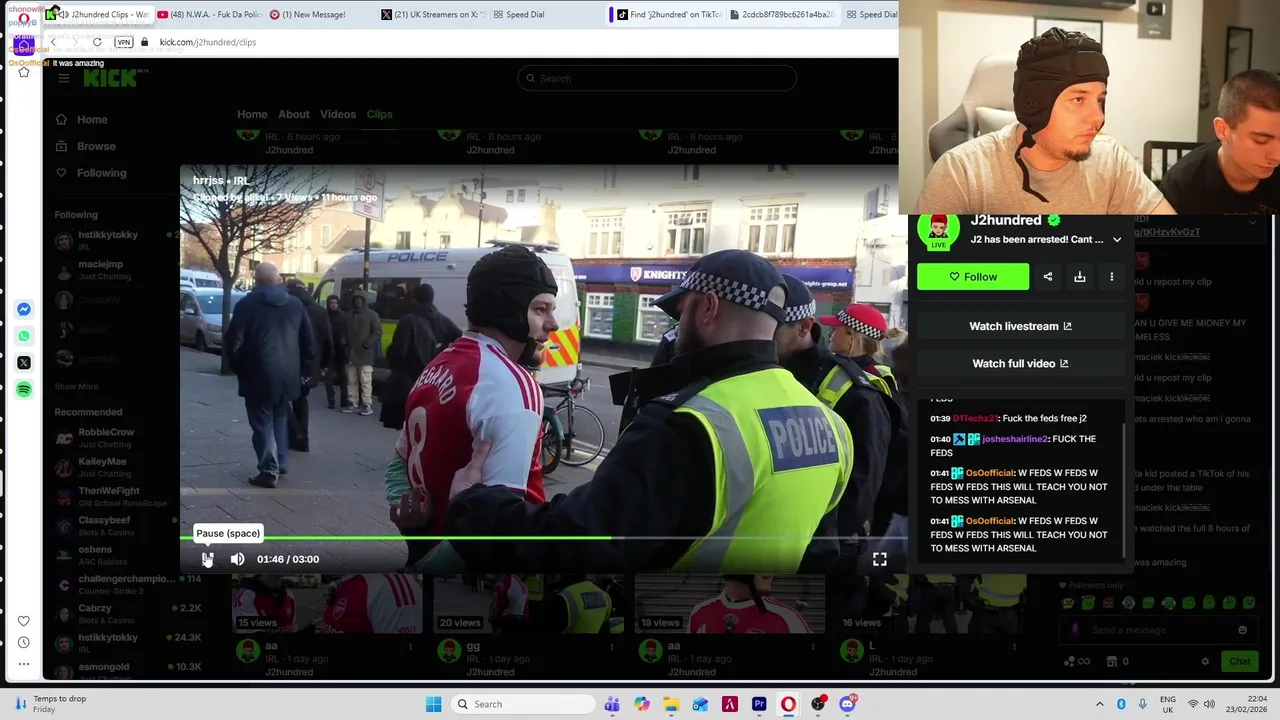Open the Kick hamburger menu
The height and width of the screenshot is (720, 1280).
pos(64,78)
